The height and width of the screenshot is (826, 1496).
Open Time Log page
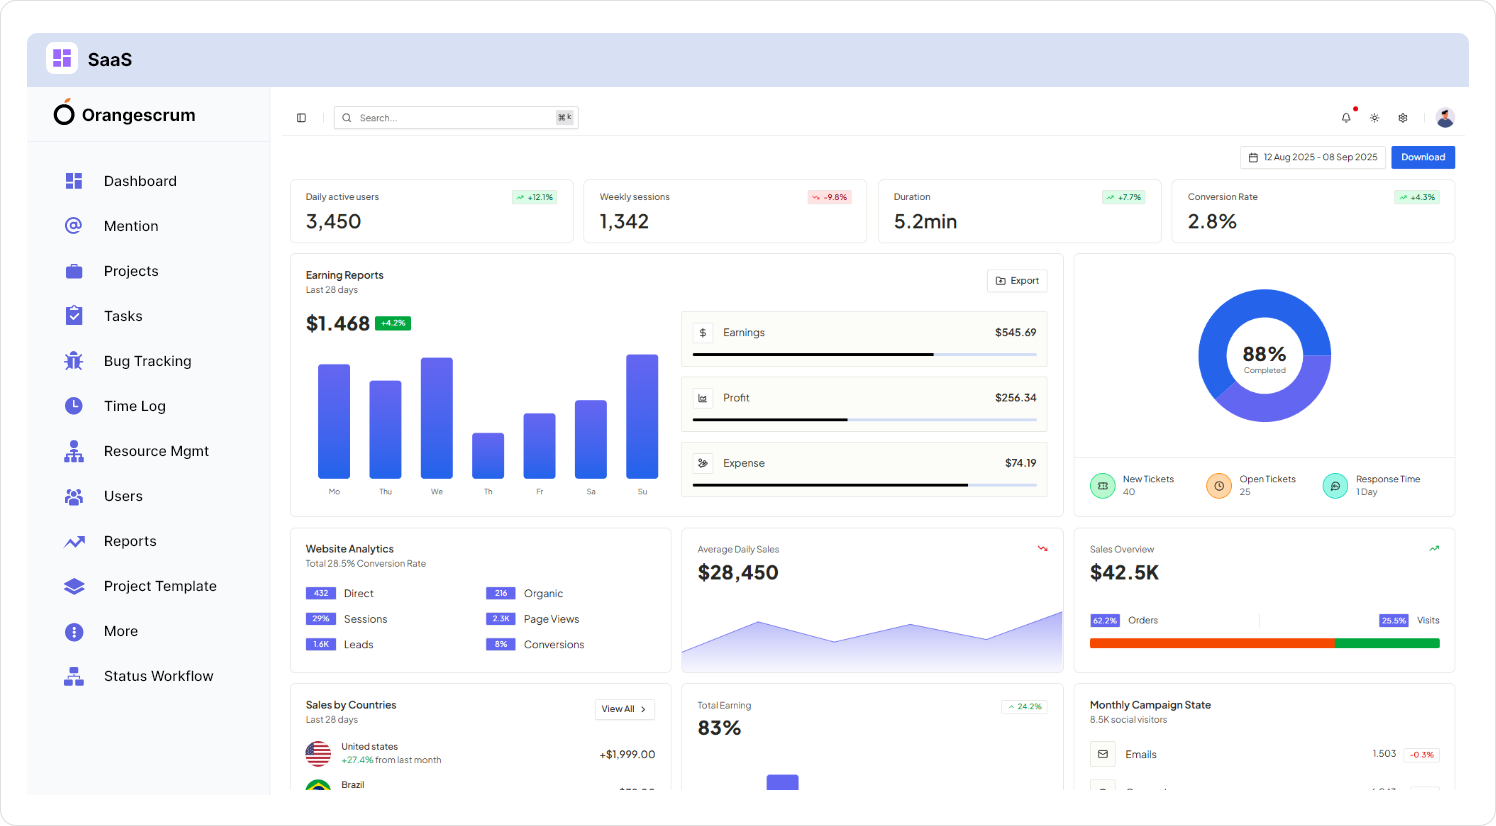(x=135, y=406)
